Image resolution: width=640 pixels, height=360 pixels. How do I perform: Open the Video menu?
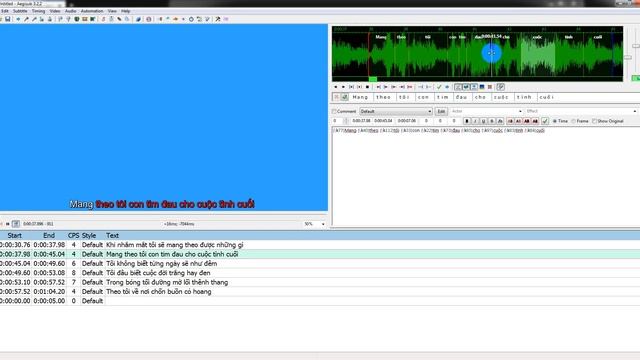pos(55,11)
